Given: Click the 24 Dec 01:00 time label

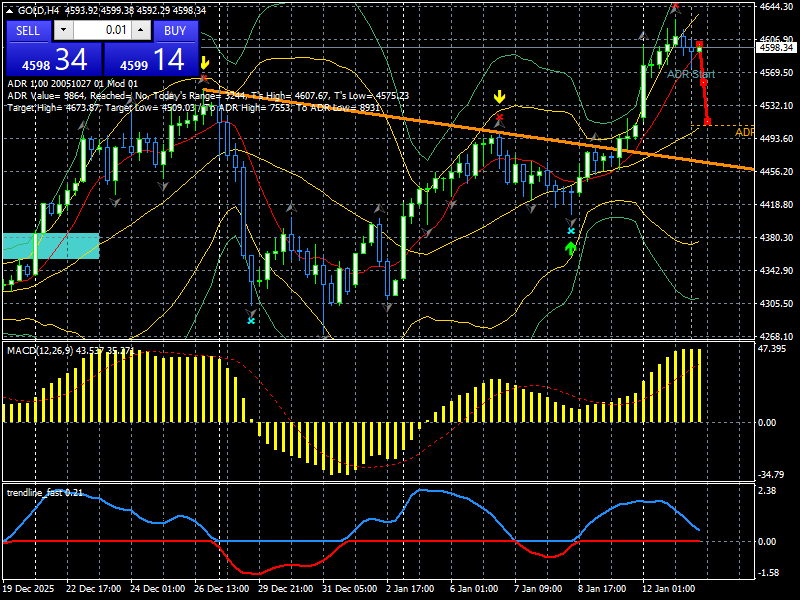Looking at the screenshot, I should point(158,589).
